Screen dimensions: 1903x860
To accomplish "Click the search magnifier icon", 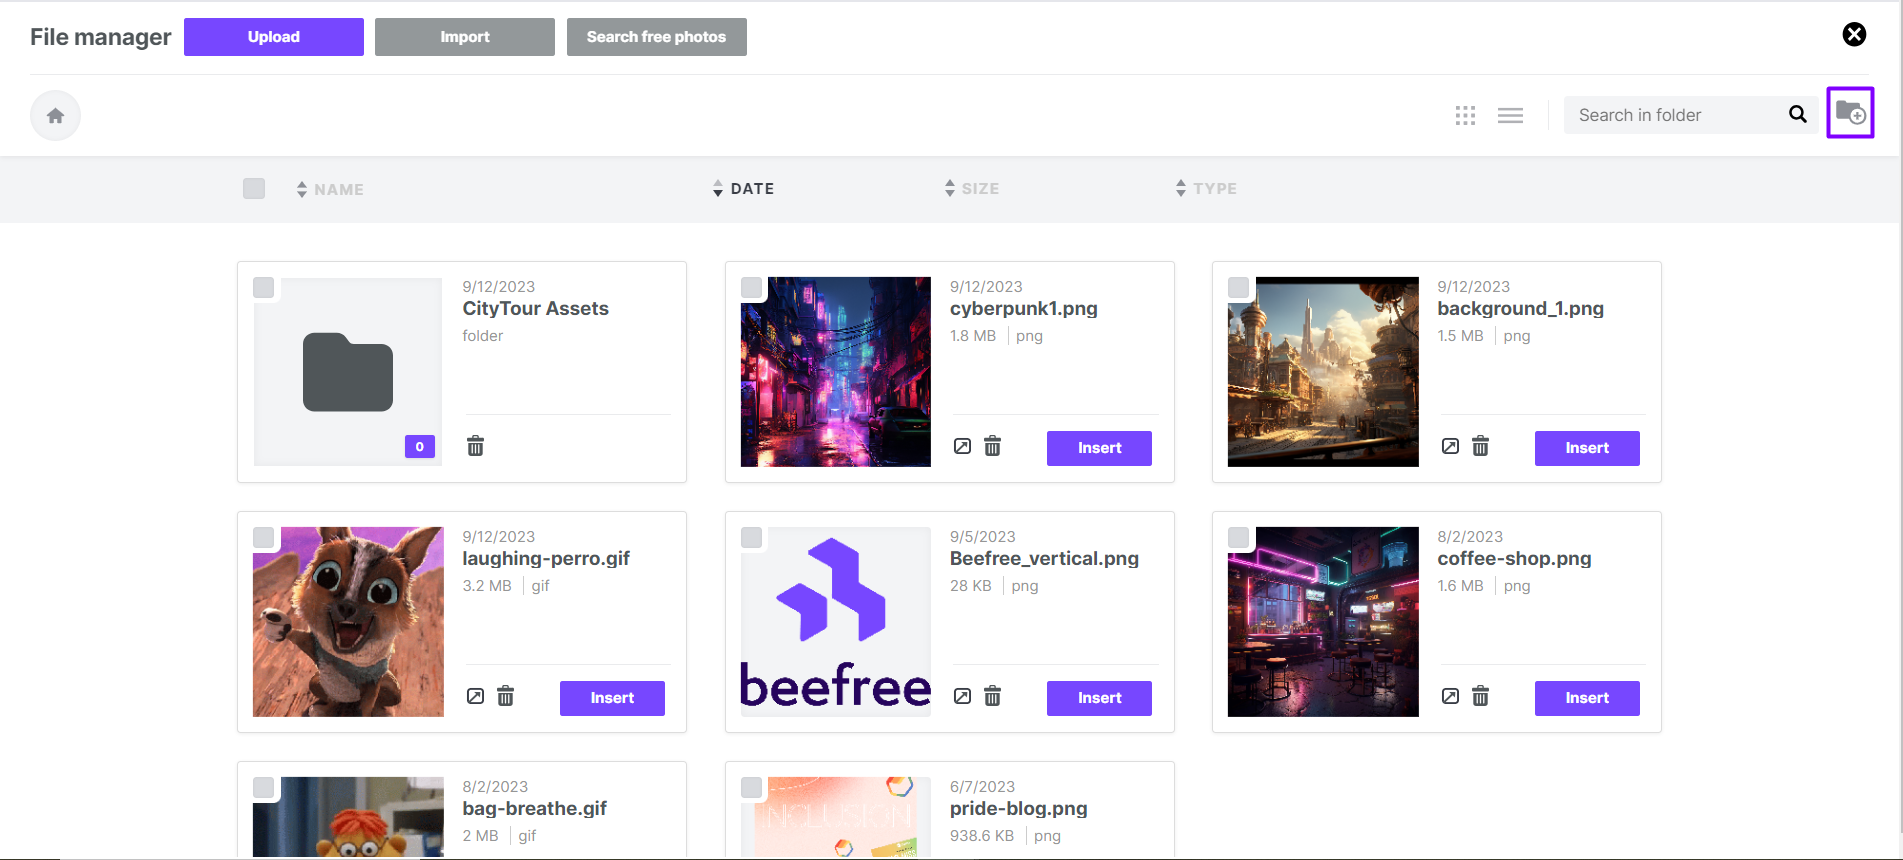I will point(1798,114).
